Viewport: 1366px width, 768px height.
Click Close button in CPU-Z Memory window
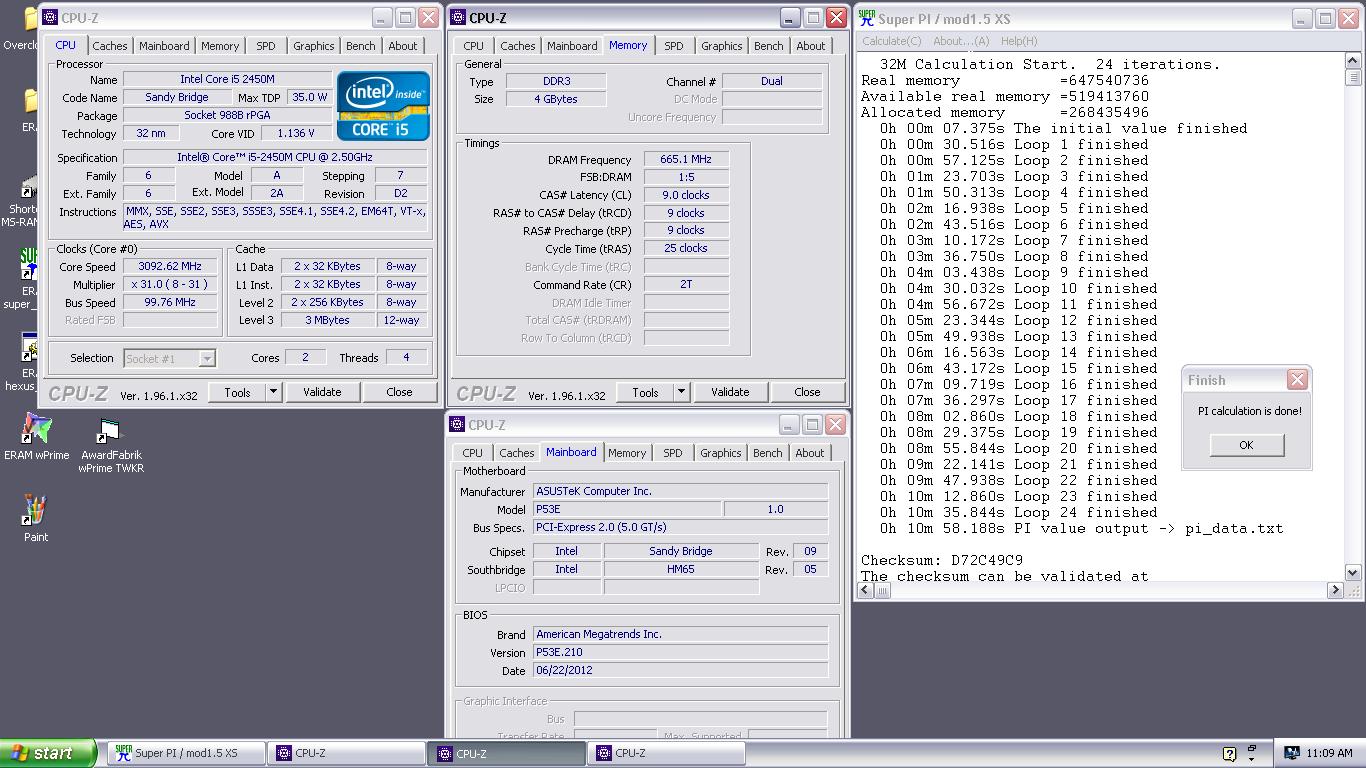[807, 392]
